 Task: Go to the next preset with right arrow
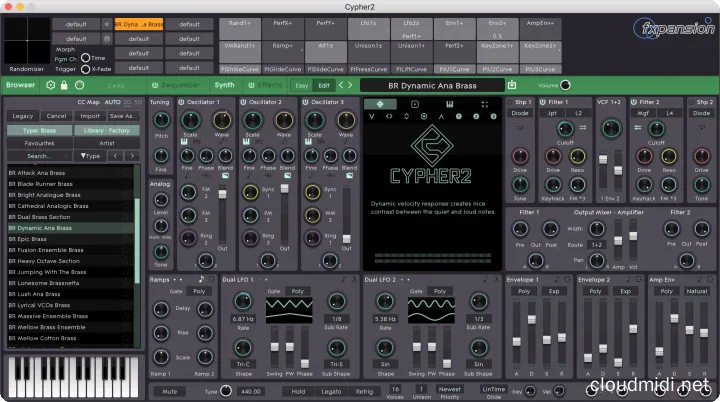(351, 86)
